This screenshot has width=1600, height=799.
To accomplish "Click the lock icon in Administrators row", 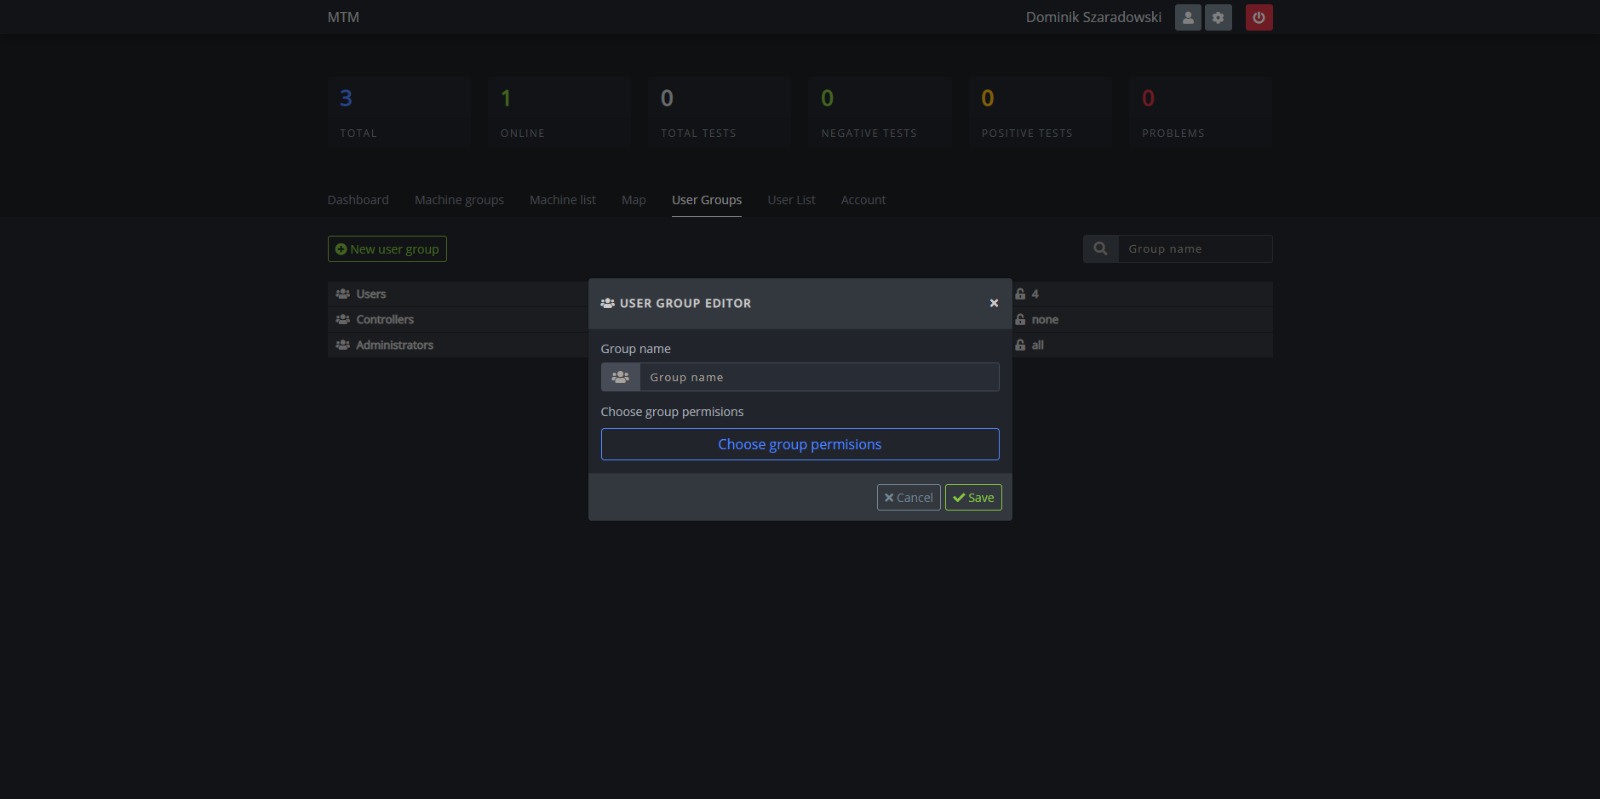I will 1020,345.
